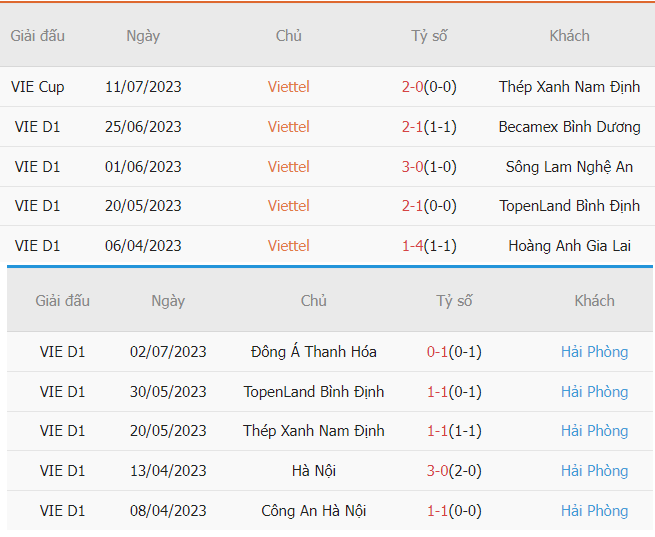The image size is (655, 537).
Task: Click VIE Cup competition label
Action: (38, 87)
